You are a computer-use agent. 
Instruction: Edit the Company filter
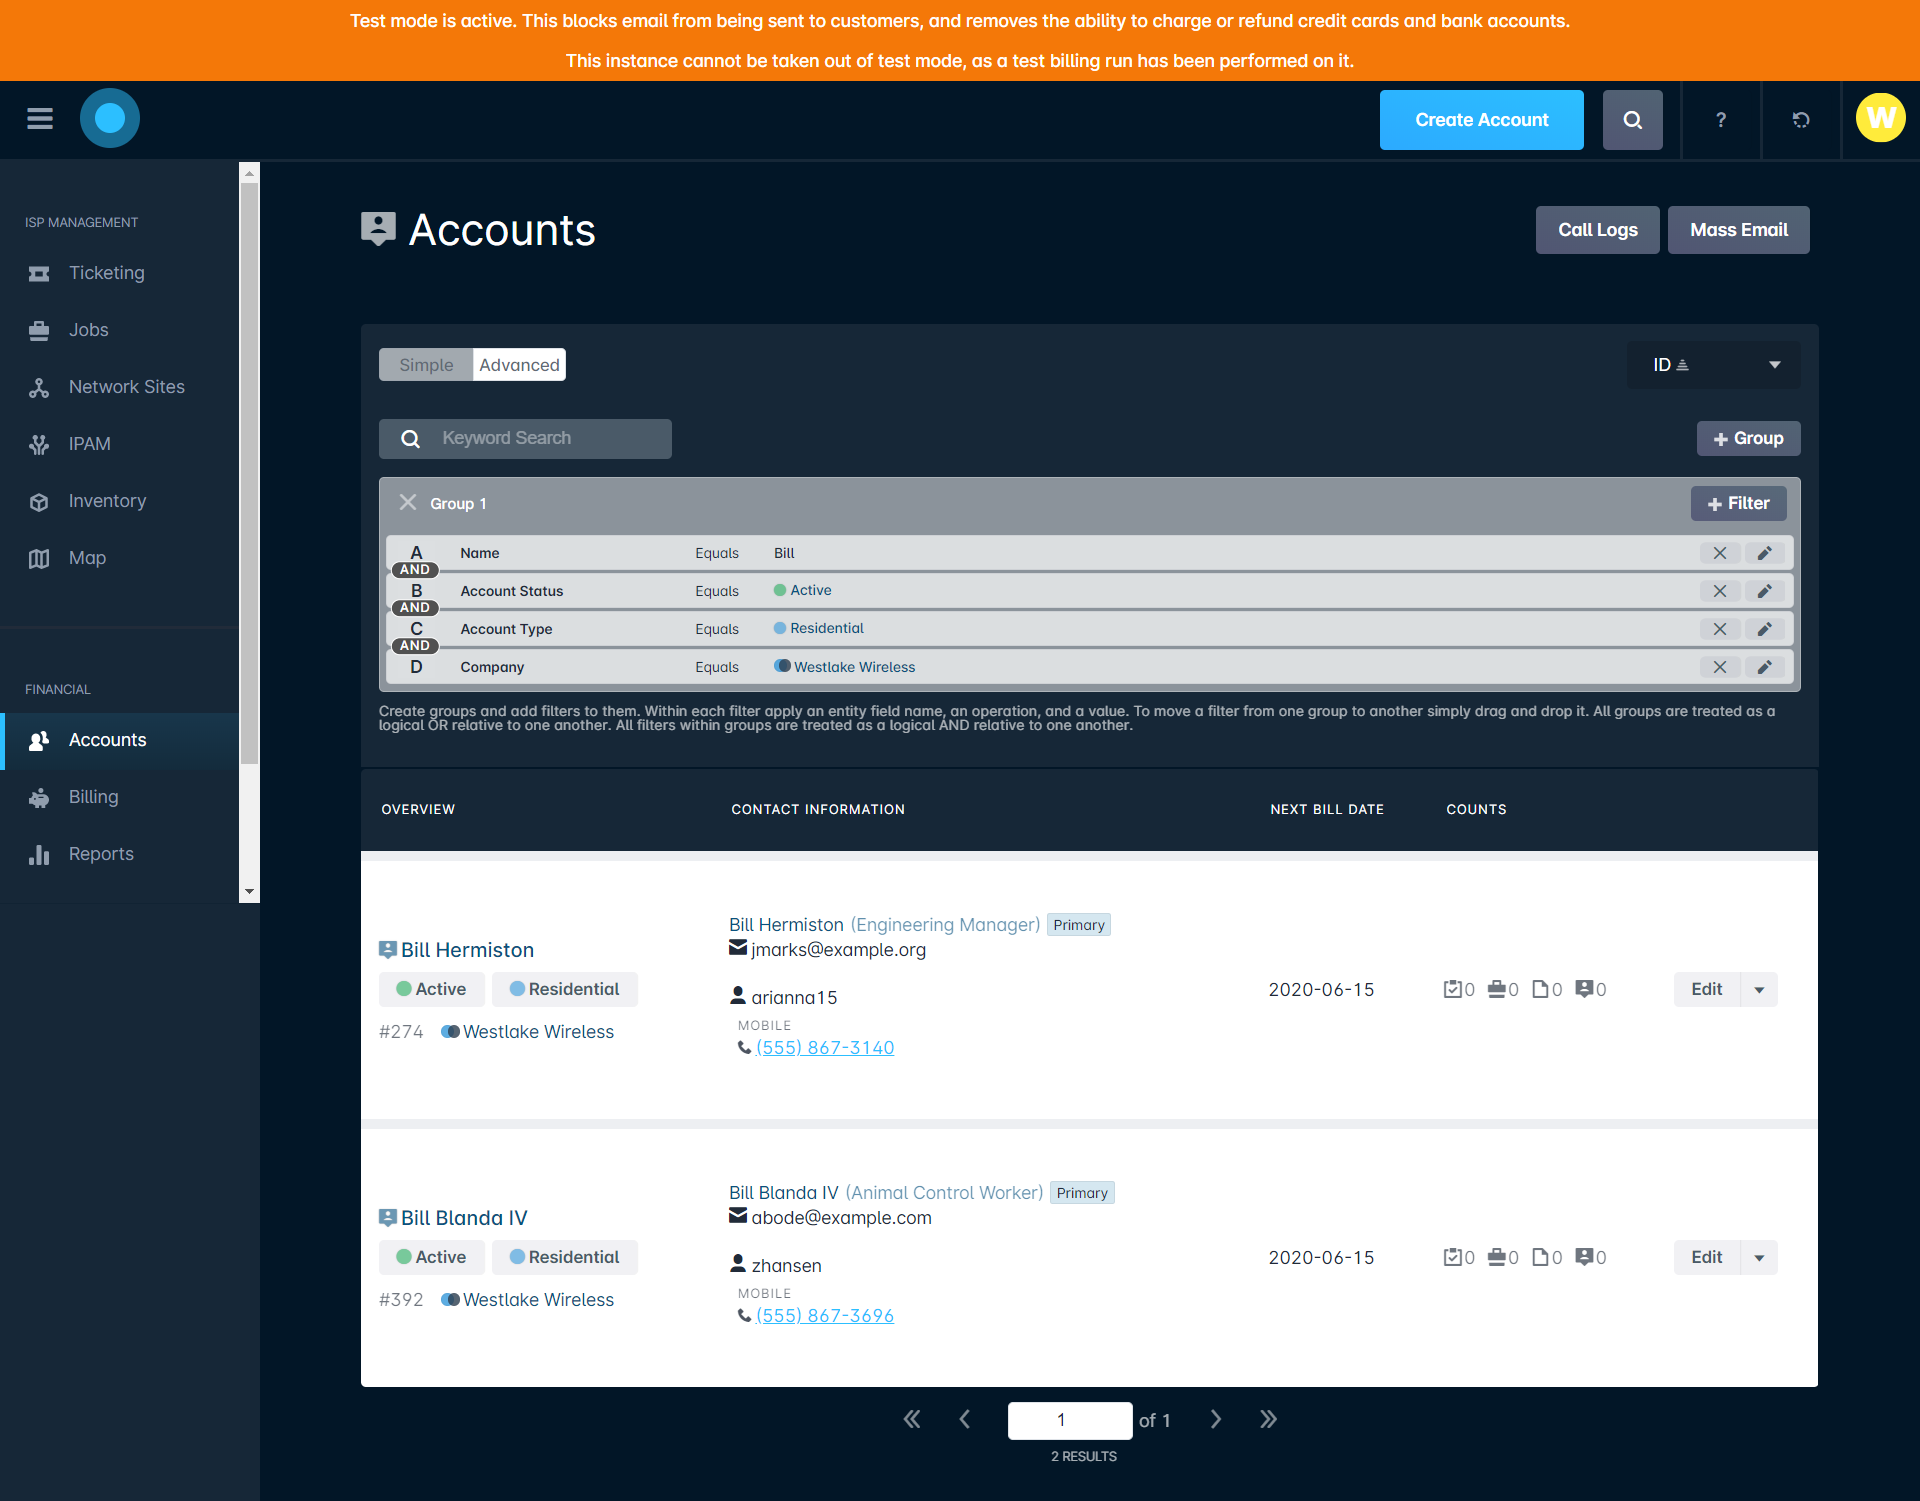pyautogui.click(x=1765, y=667)
